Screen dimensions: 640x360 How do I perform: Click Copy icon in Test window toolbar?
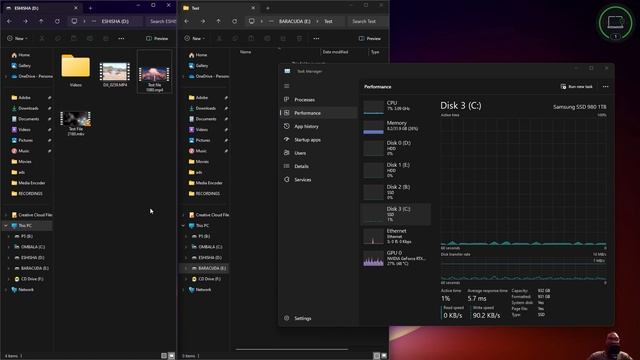point(236,38)
